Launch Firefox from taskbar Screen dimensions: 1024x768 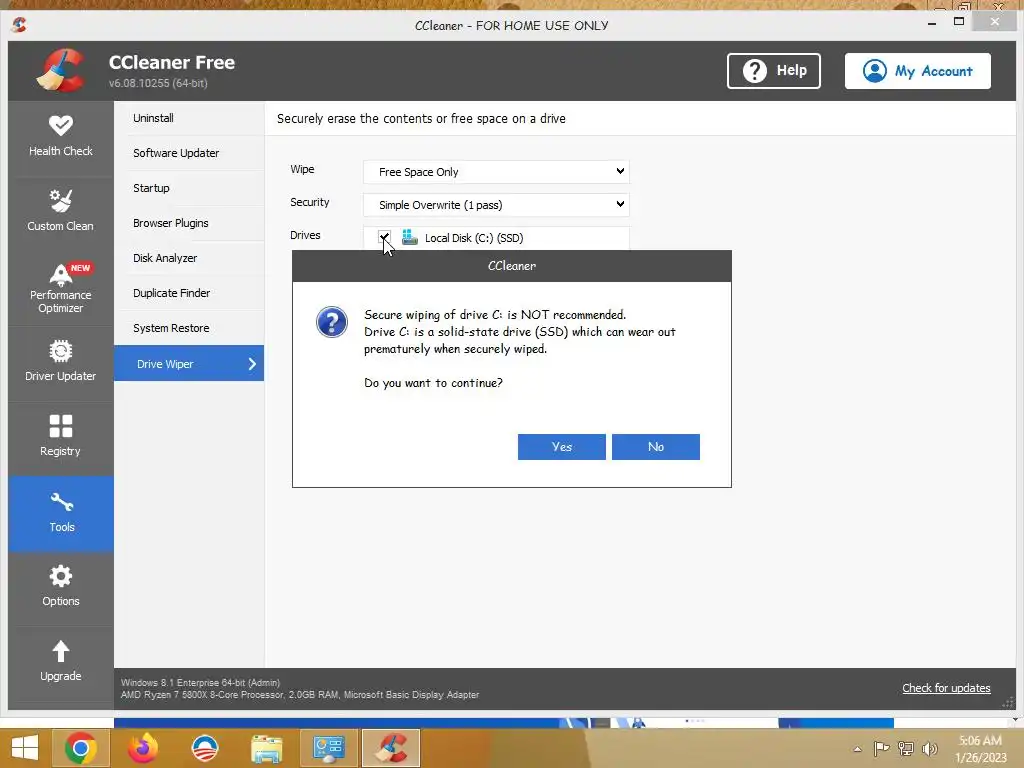[143, 748]
